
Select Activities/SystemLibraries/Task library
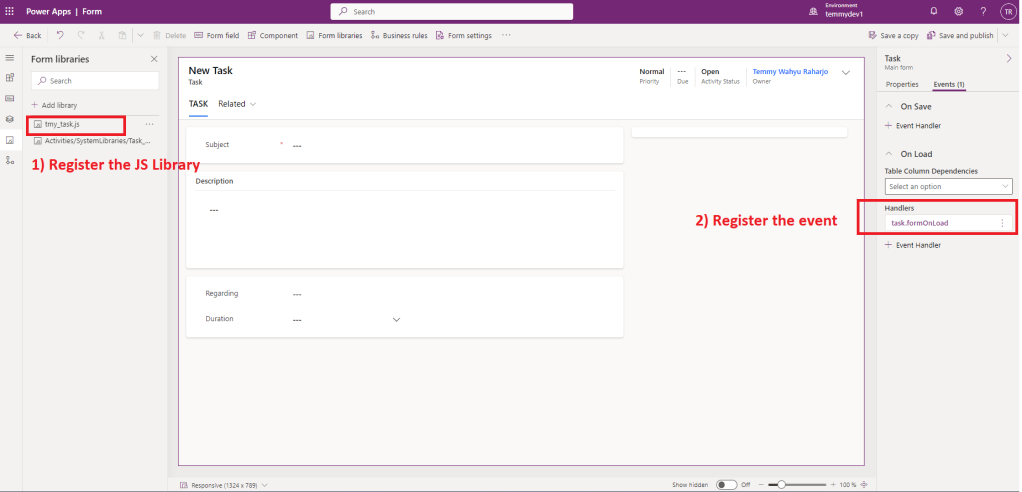pyautogui.click(x=92, y=140)
